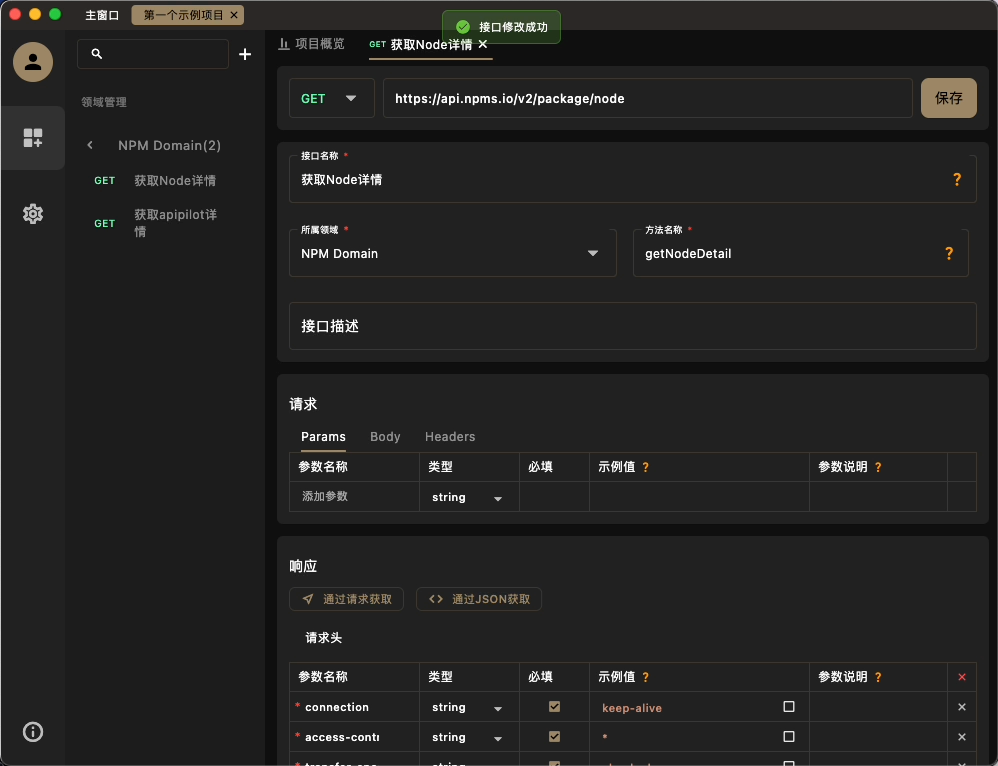Viewport: 998px width, 766px height.
Task: Delete the connection row
Action: (962, 707)
